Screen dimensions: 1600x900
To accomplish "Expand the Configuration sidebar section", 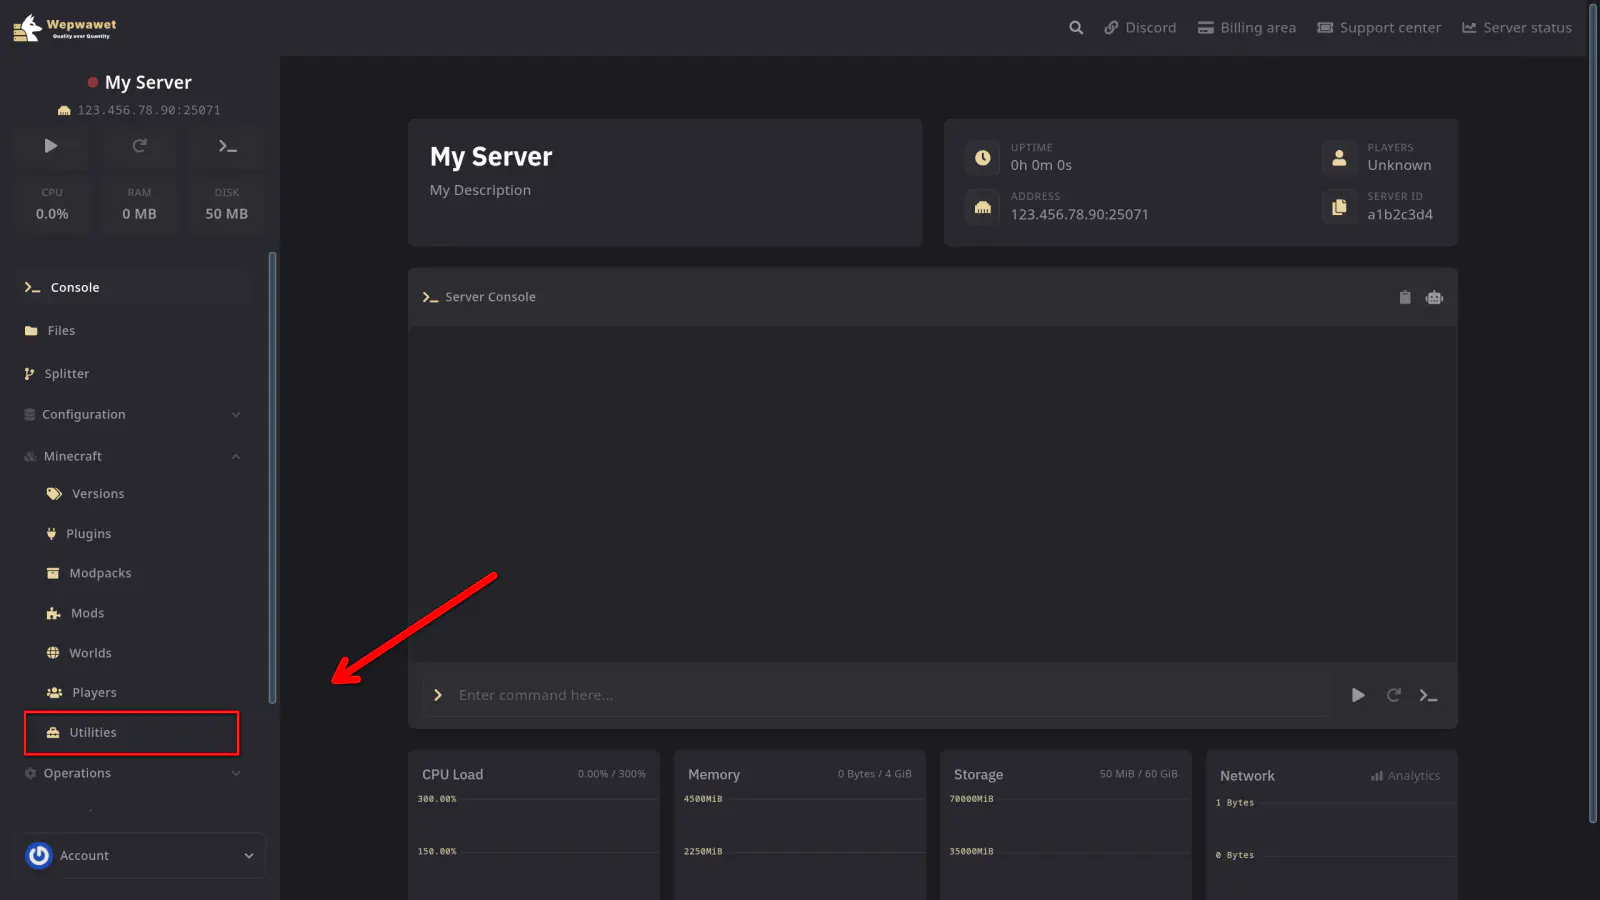I will [x=132, y=415].
